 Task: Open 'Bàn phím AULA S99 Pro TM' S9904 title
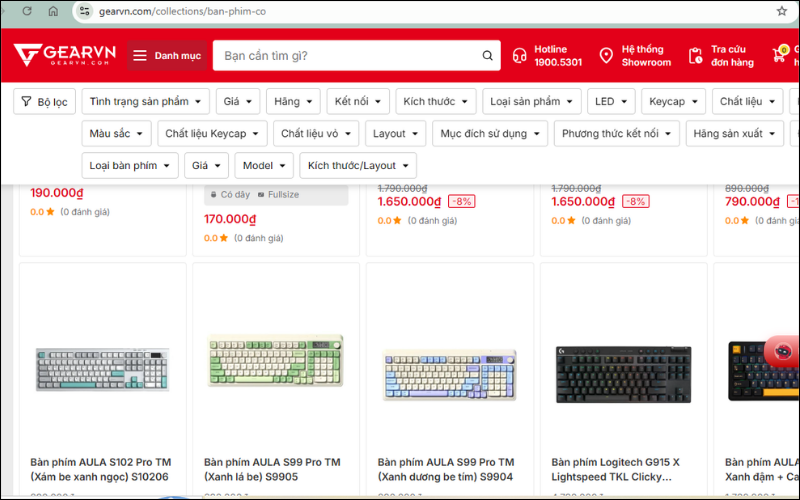[446, 469]
